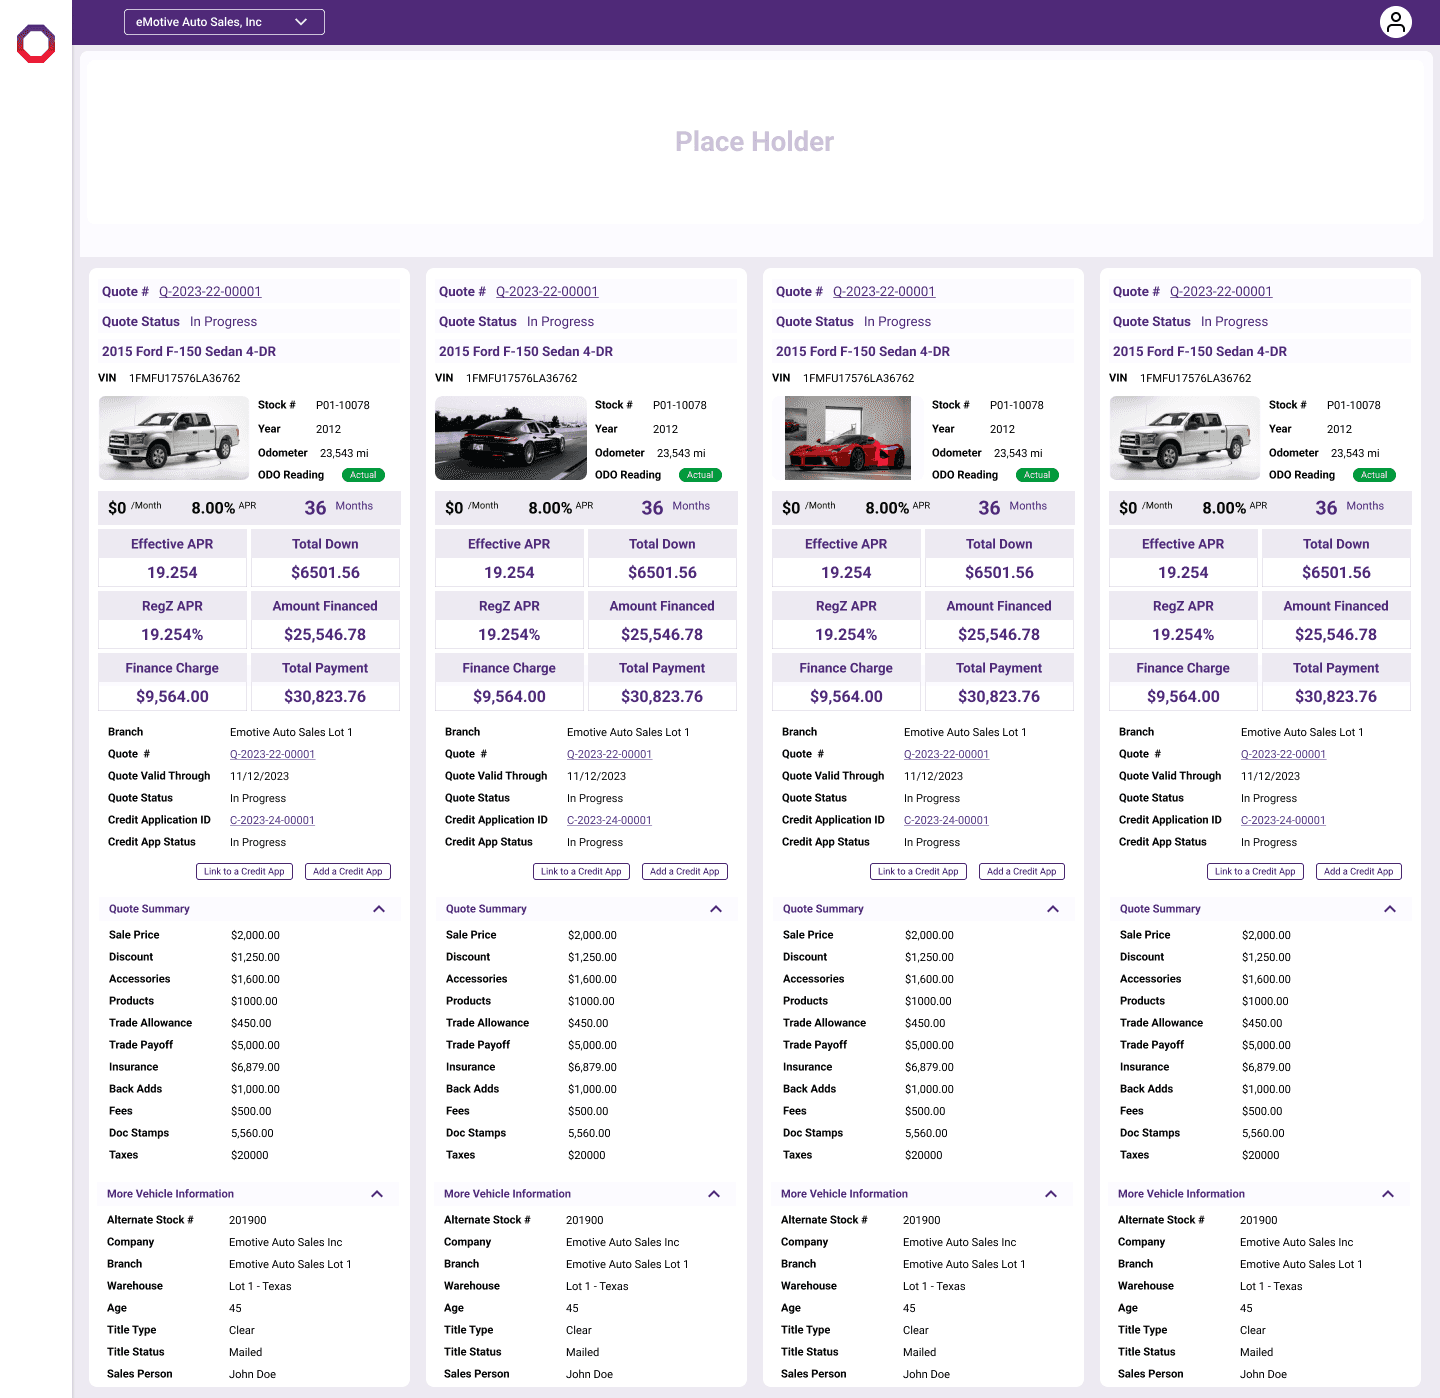
Task: Collapse More Vehicle Information in the first card
Action: [377, 1194]
